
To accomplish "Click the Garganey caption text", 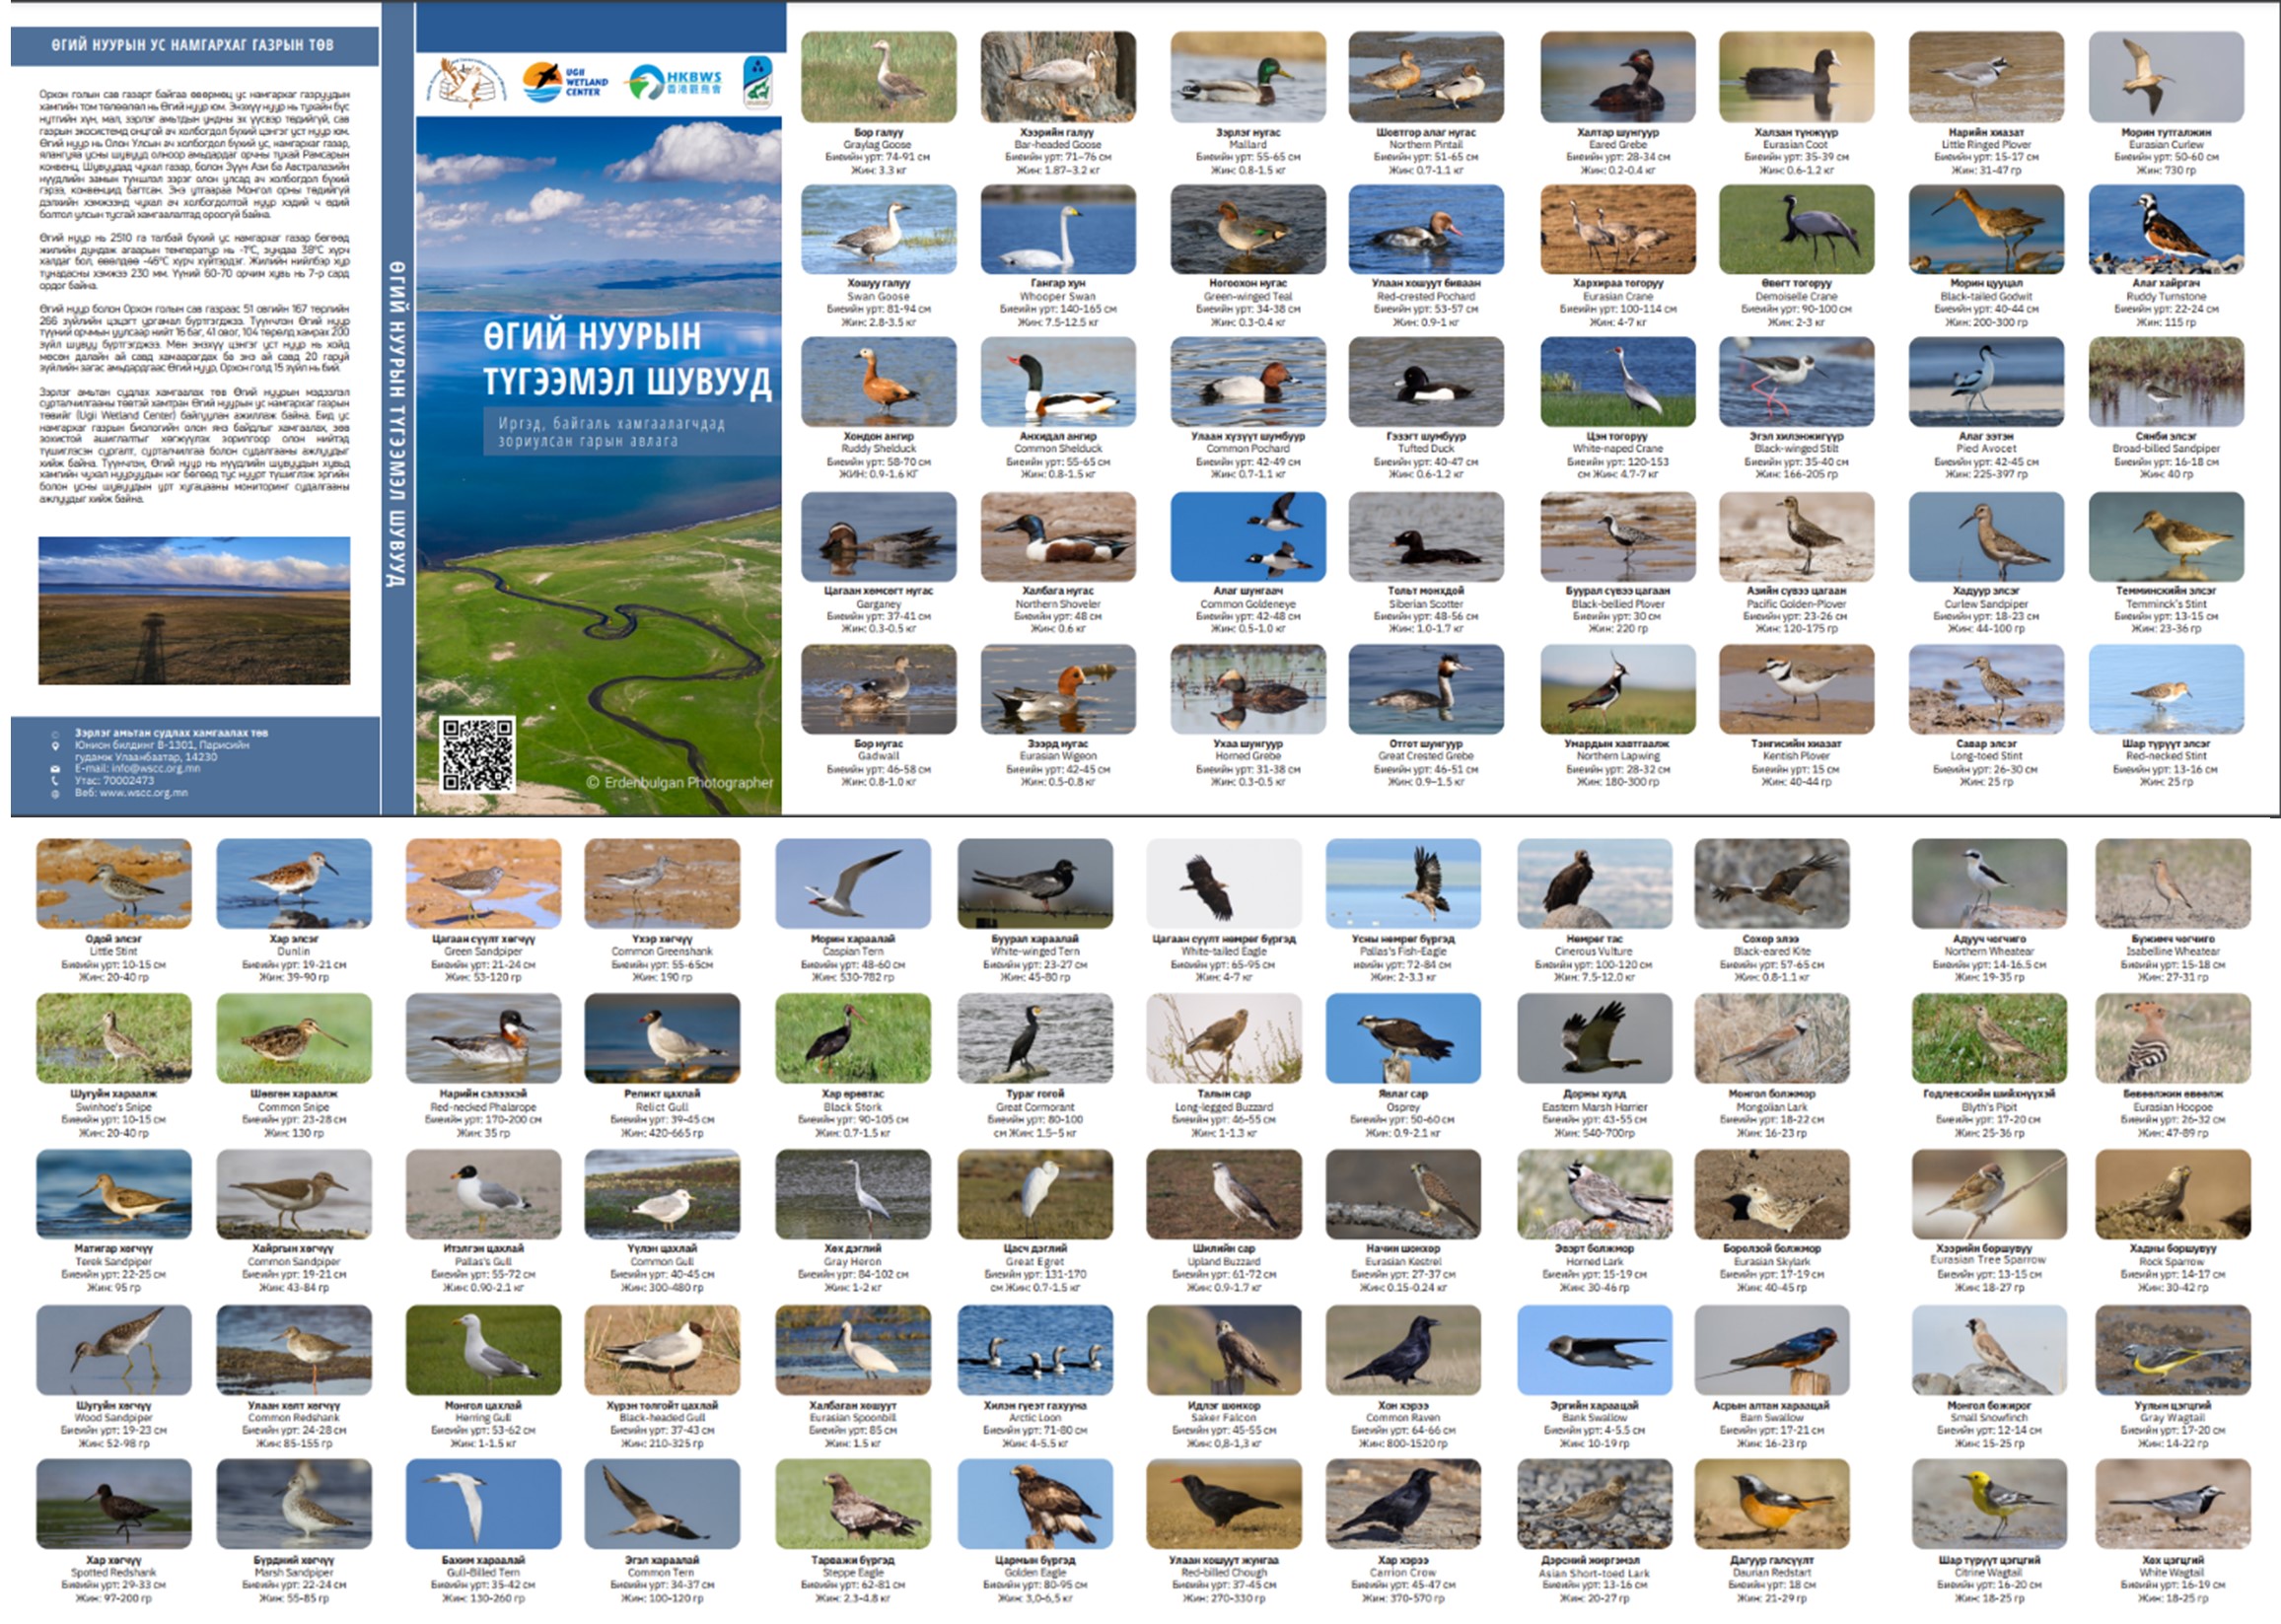I will [x=878, y=604].
